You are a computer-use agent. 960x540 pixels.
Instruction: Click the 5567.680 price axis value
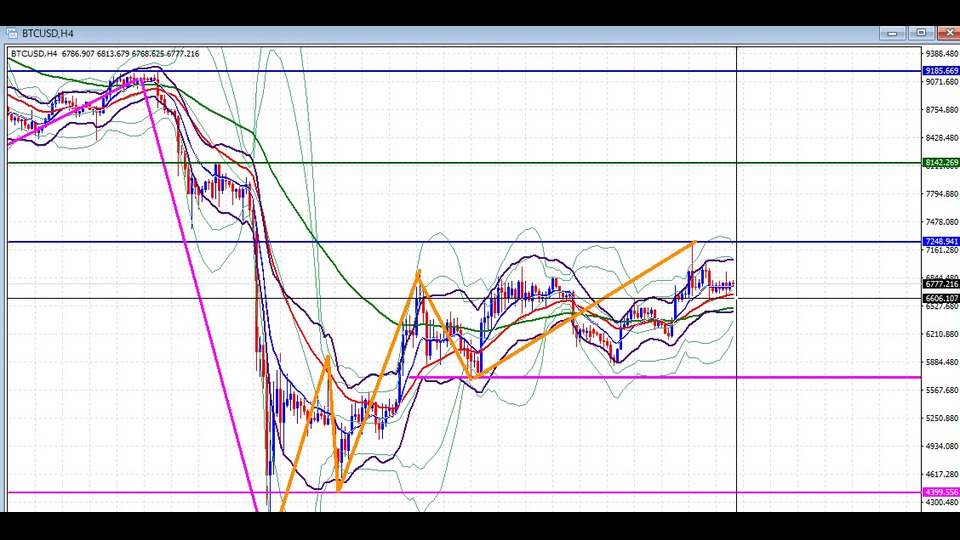942,390
